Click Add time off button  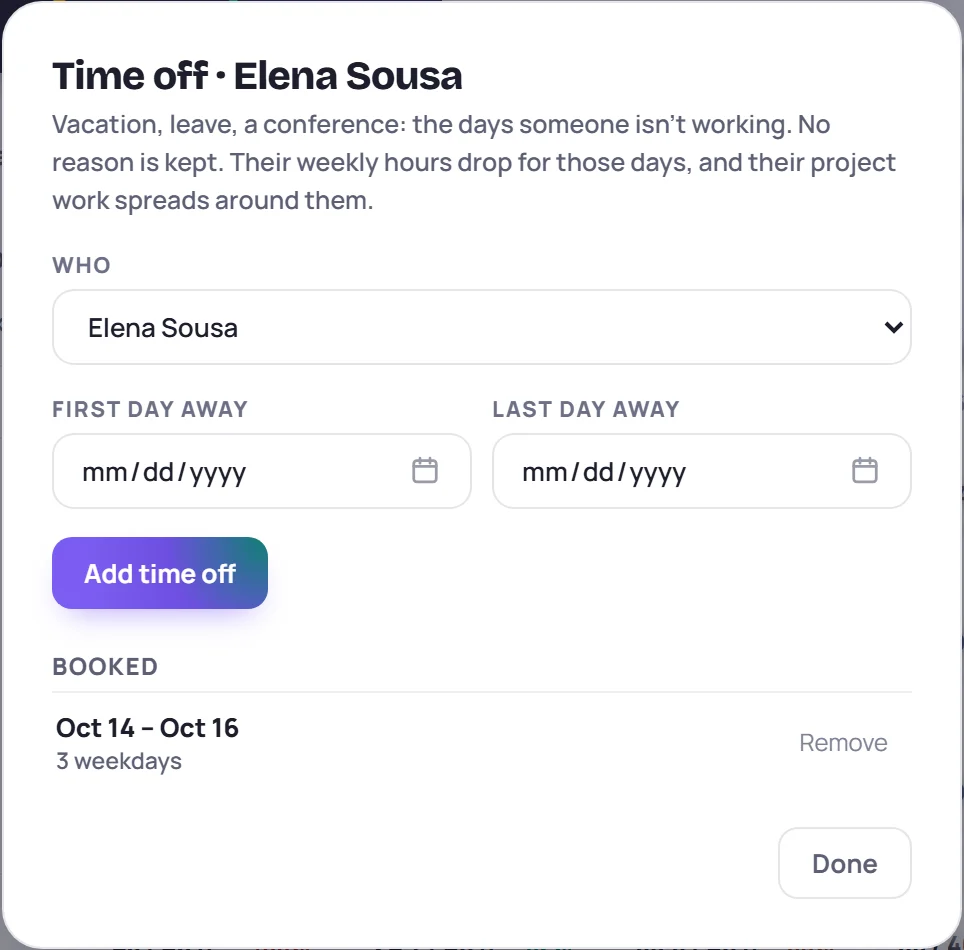160,573
